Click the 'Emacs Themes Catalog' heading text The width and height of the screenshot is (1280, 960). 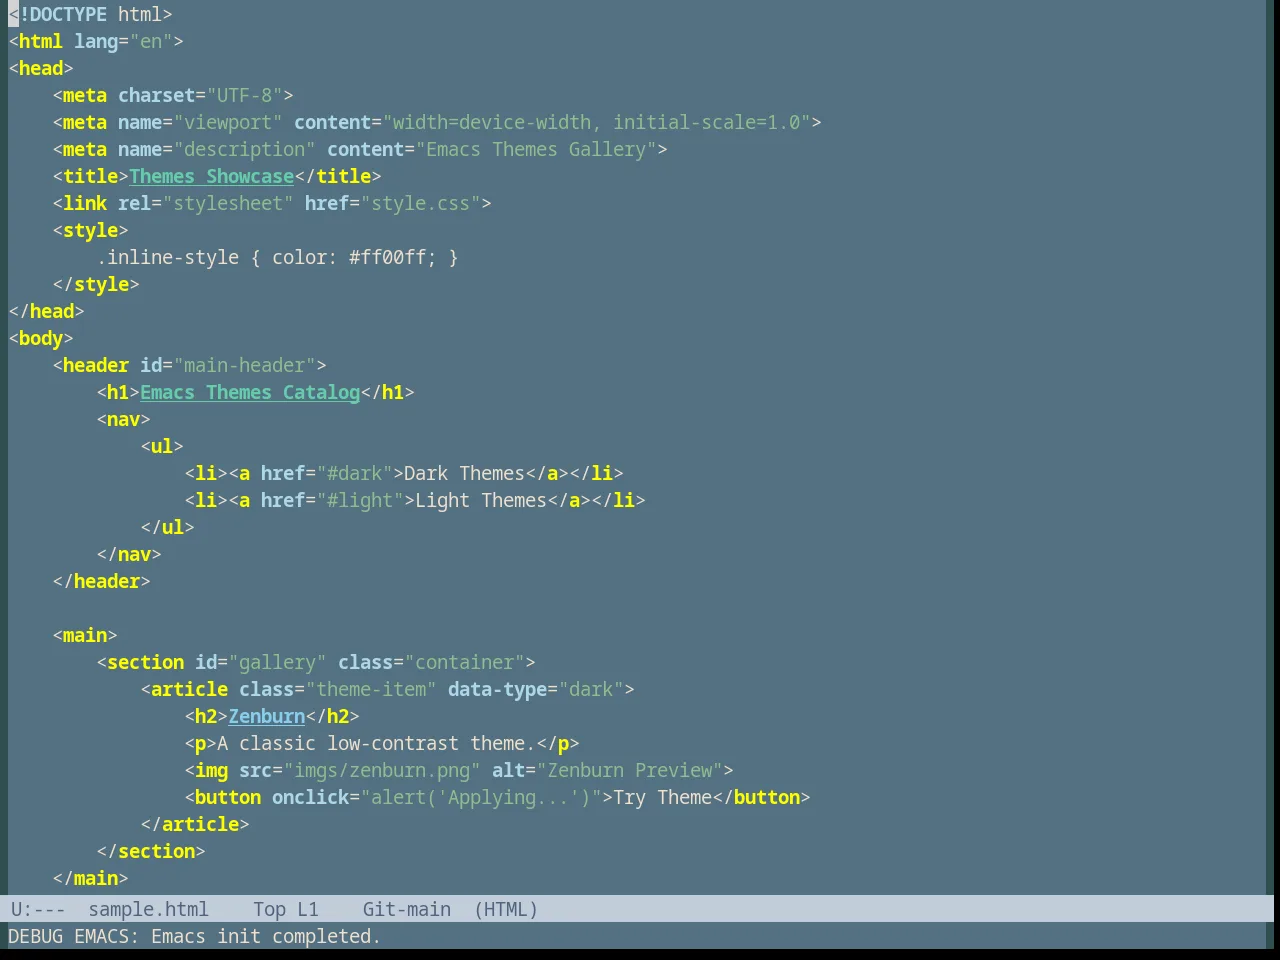[250, 392]
